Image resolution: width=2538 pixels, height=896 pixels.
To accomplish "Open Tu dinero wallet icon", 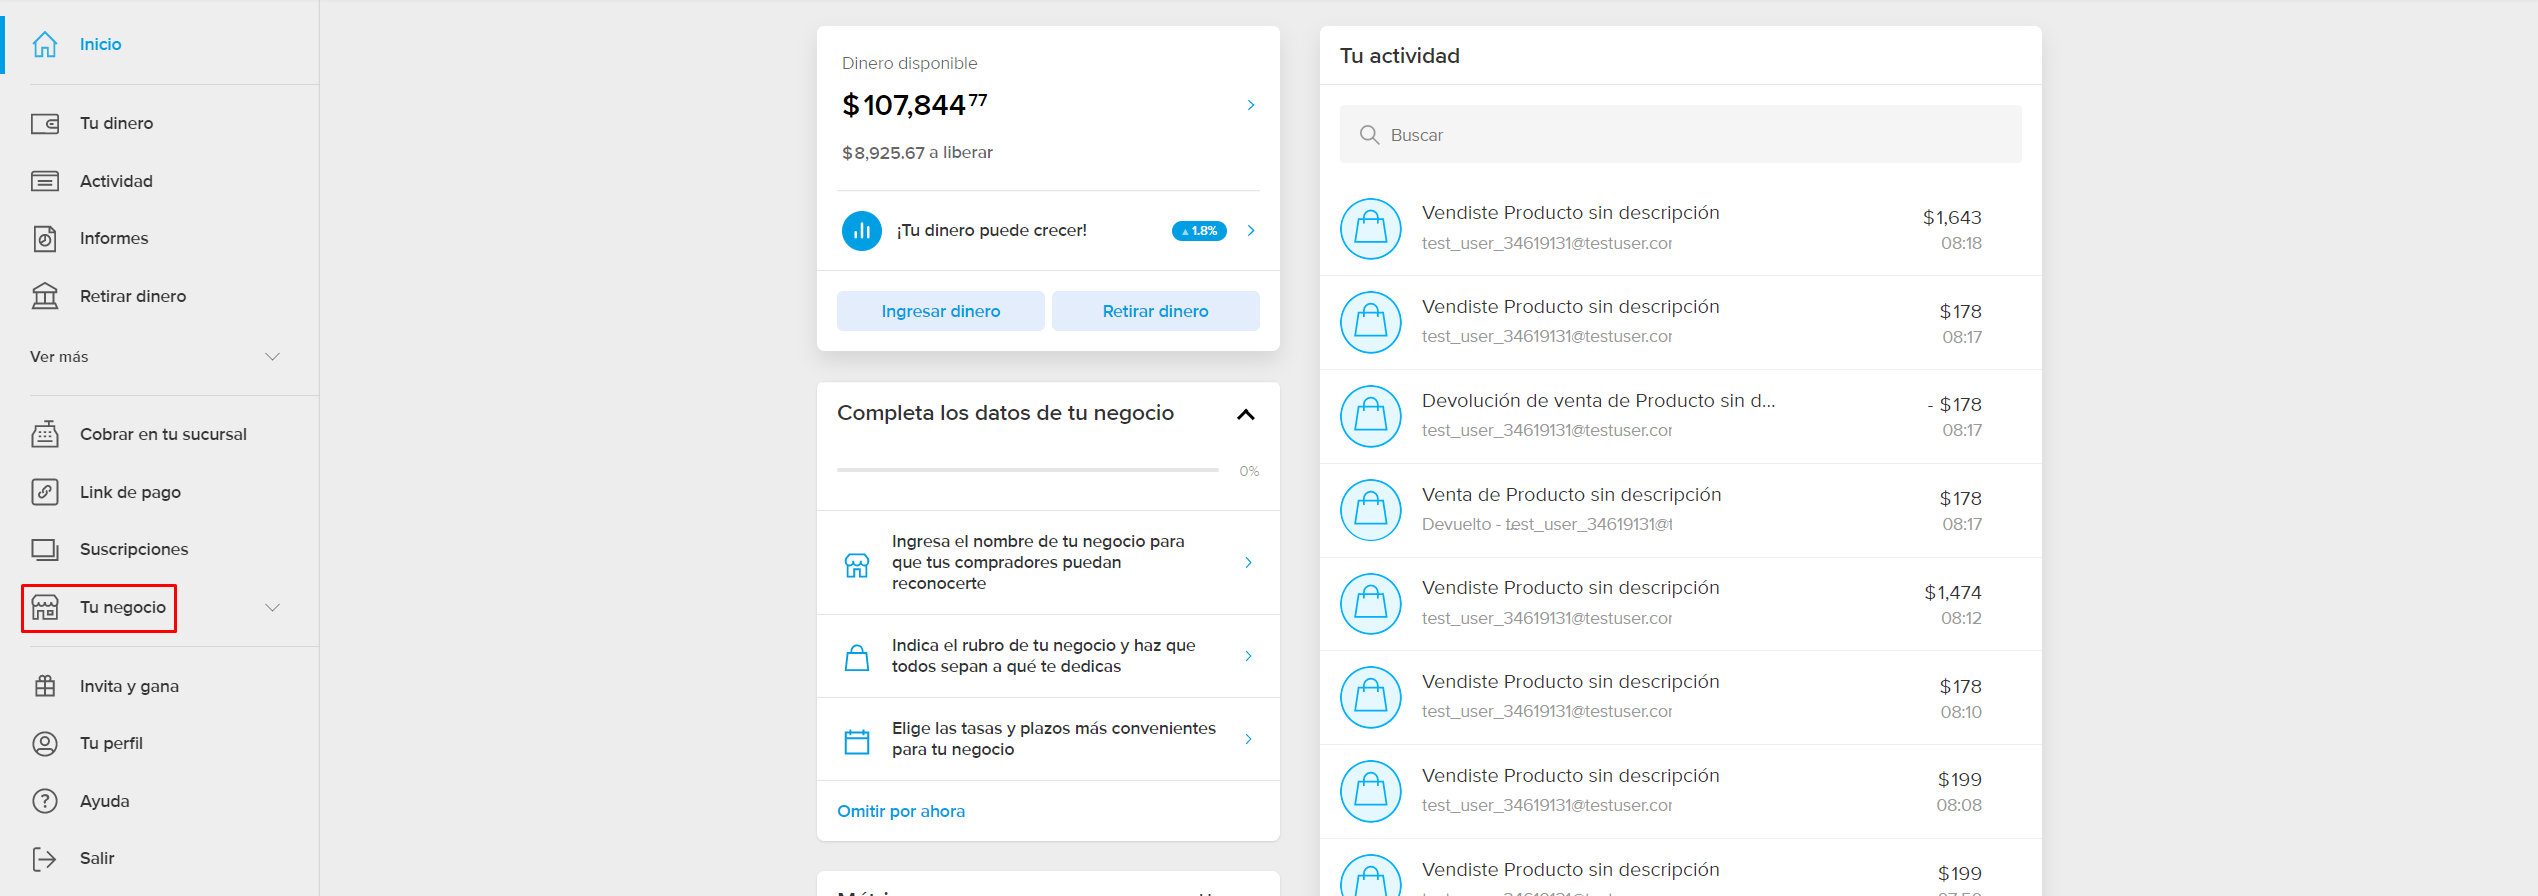I will coord(45,123).
